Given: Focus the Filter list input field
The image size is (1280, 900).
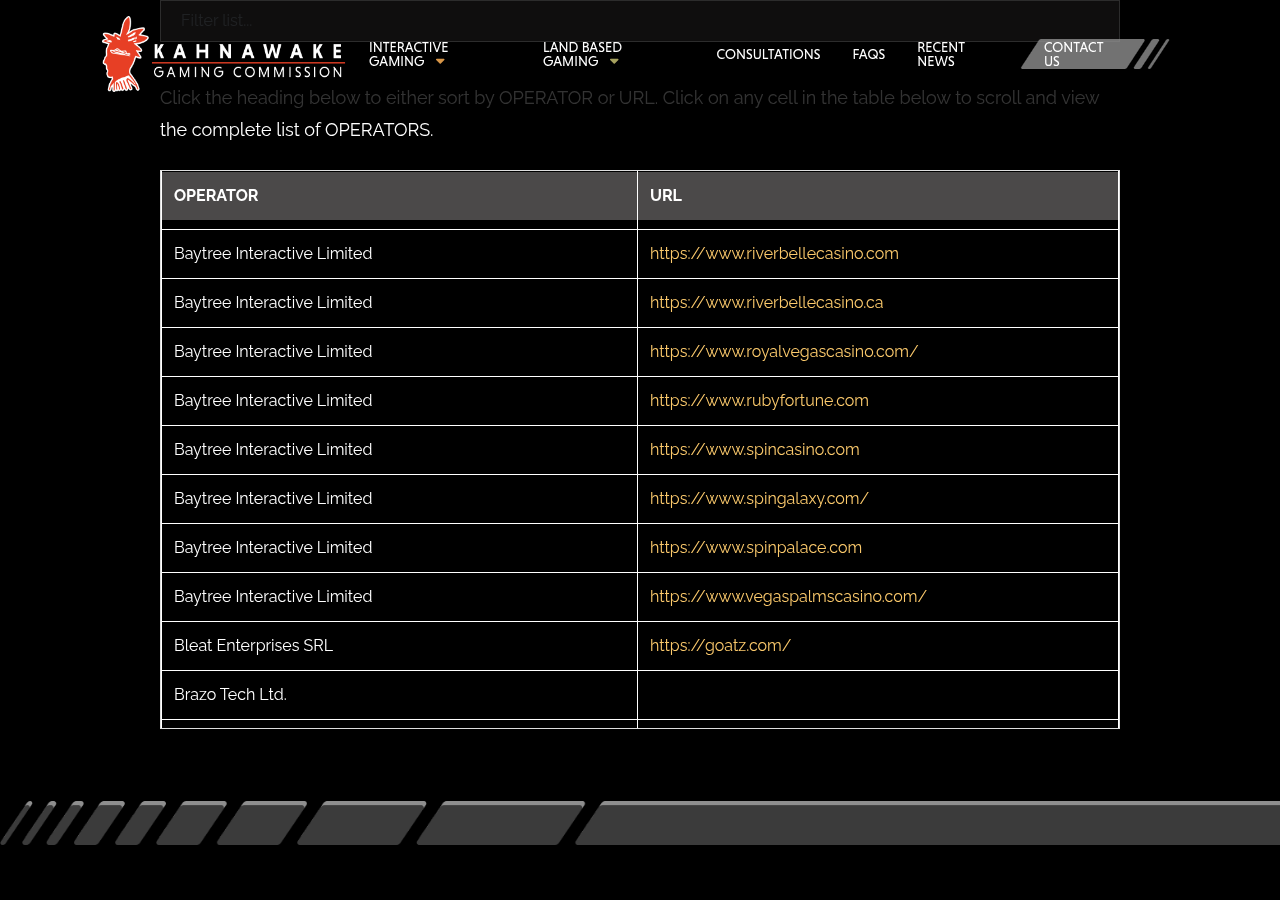Looking at the screenshot, I should [x=640, y=21].
